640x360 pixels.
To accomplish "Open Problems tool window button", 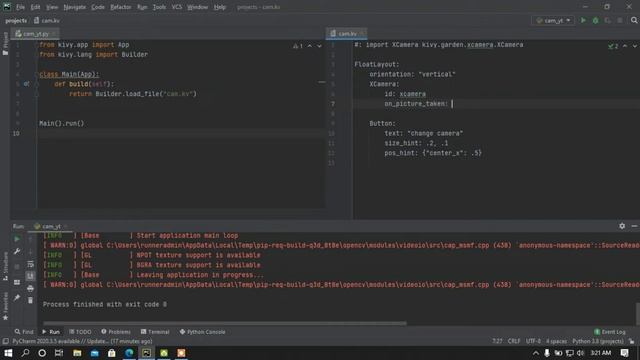I will [116, 332].
